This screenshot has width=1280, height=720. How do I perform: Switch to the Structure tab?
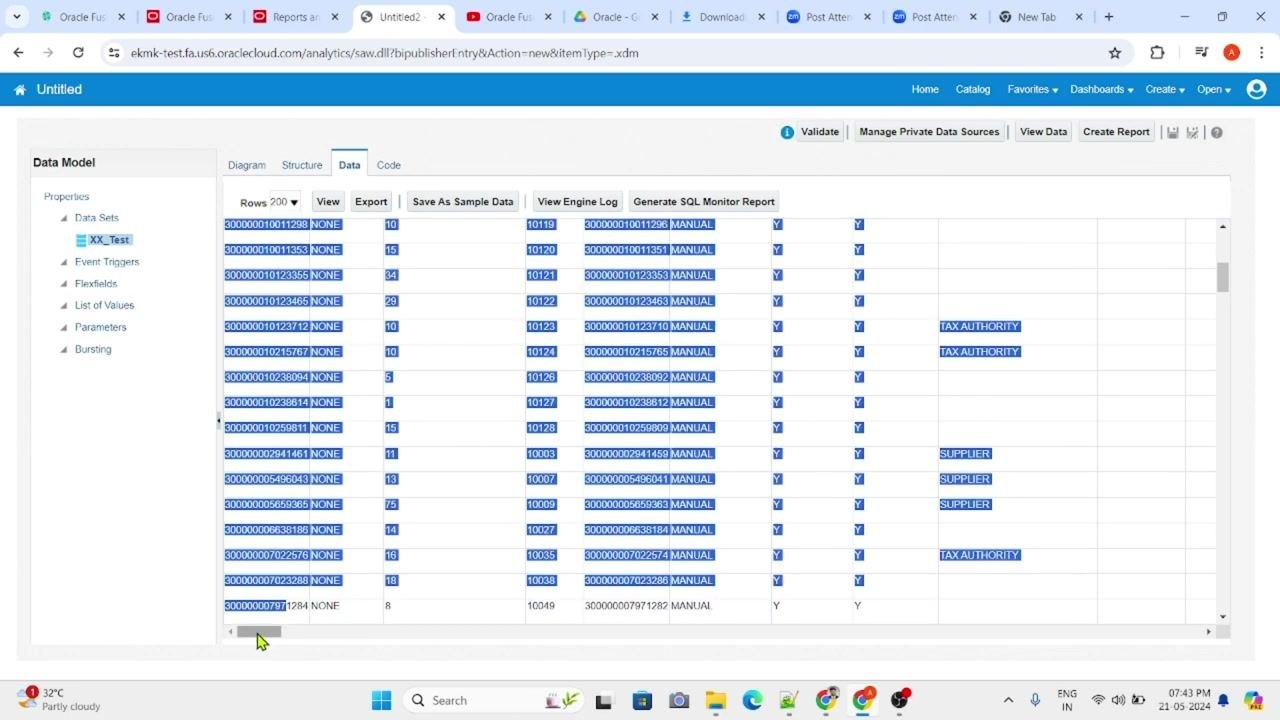[302, 165]
